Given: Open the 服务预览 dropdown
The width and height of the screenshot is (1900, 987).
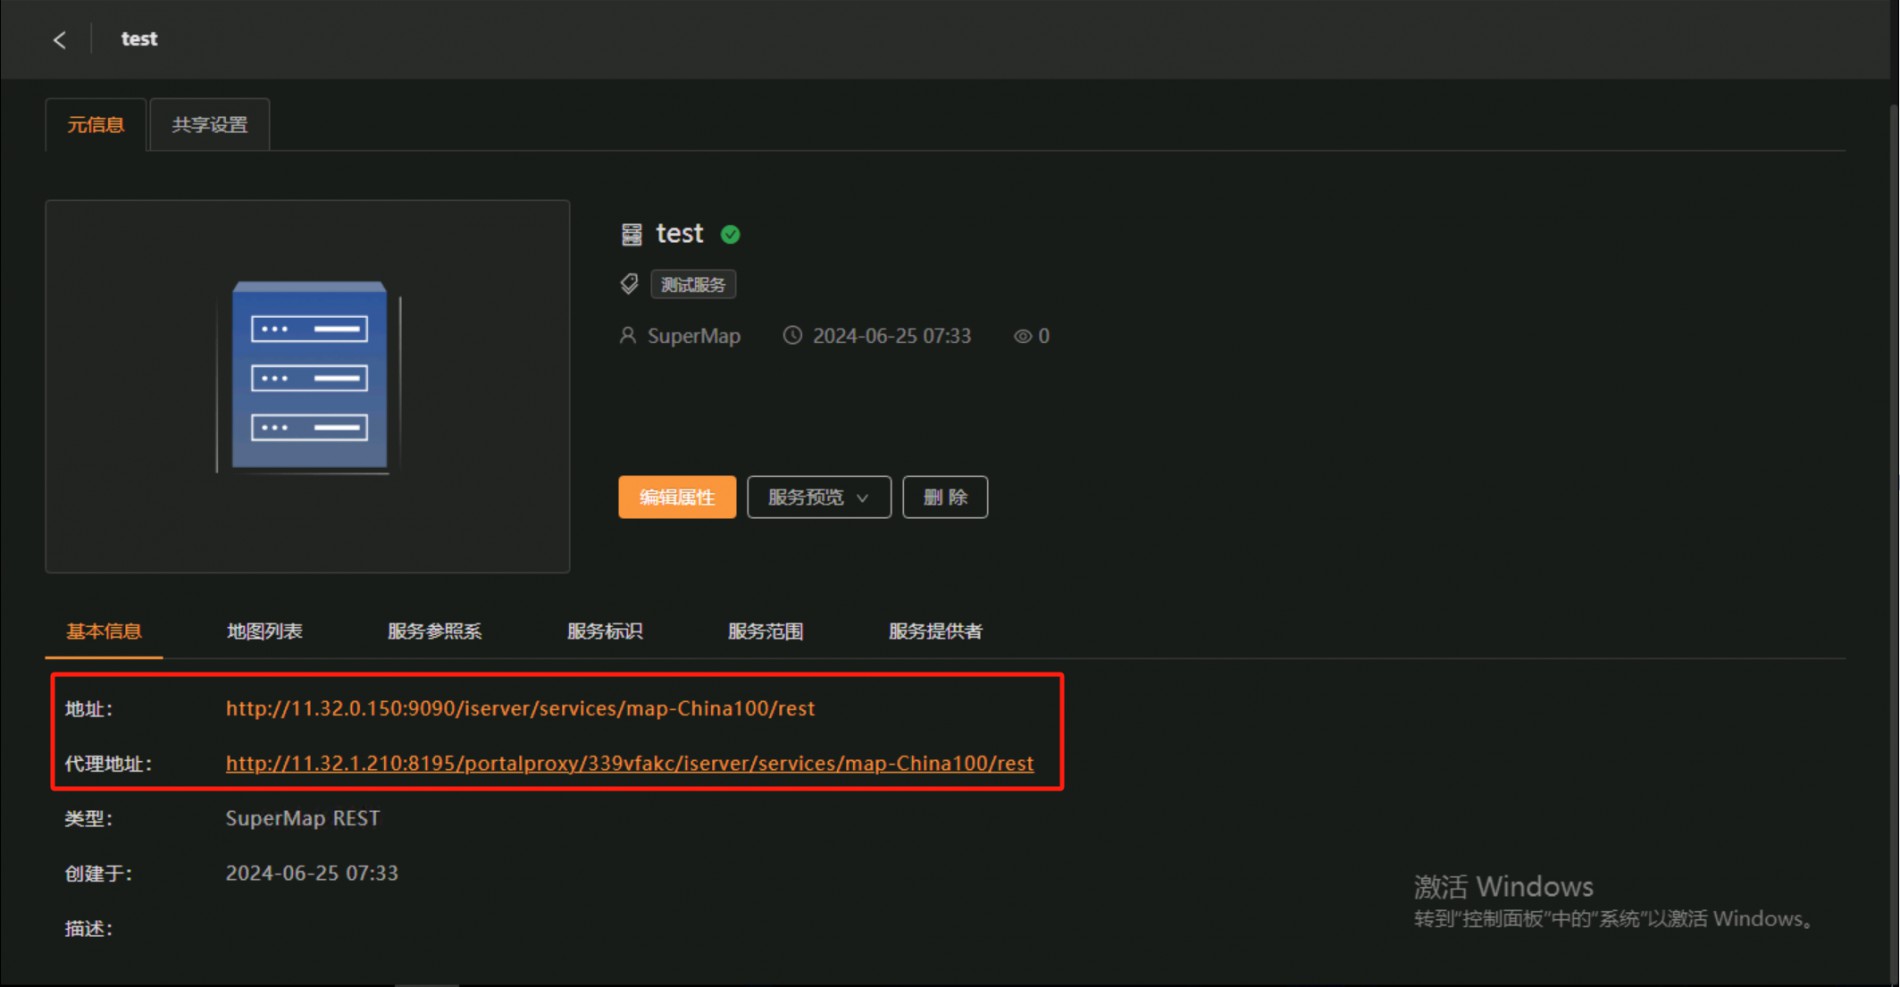Looking at the screenshot, I should [819, 497].
